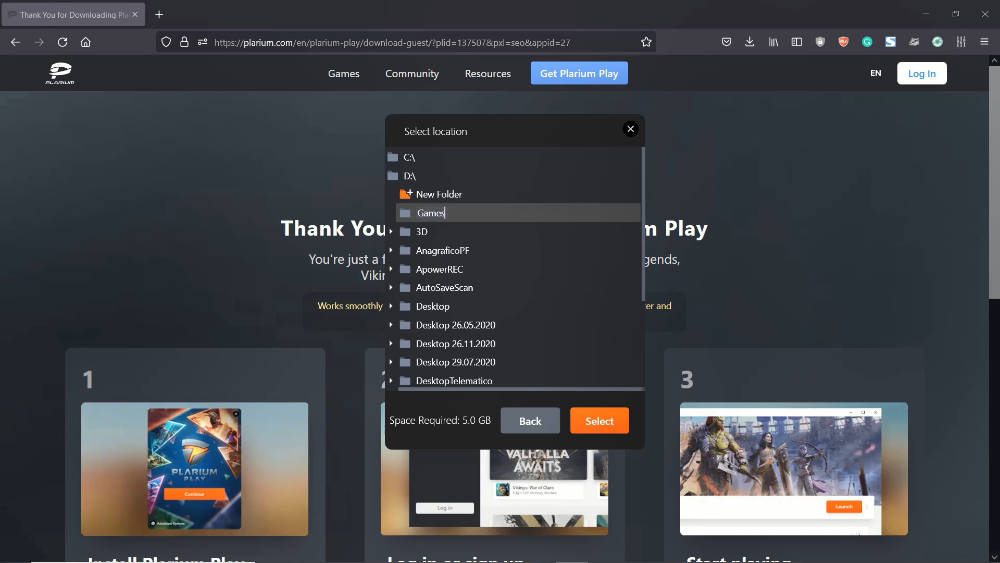This screenshot has width=1000, height=563.
Task: Expand the 3D folder arrow
Action: 391,231
